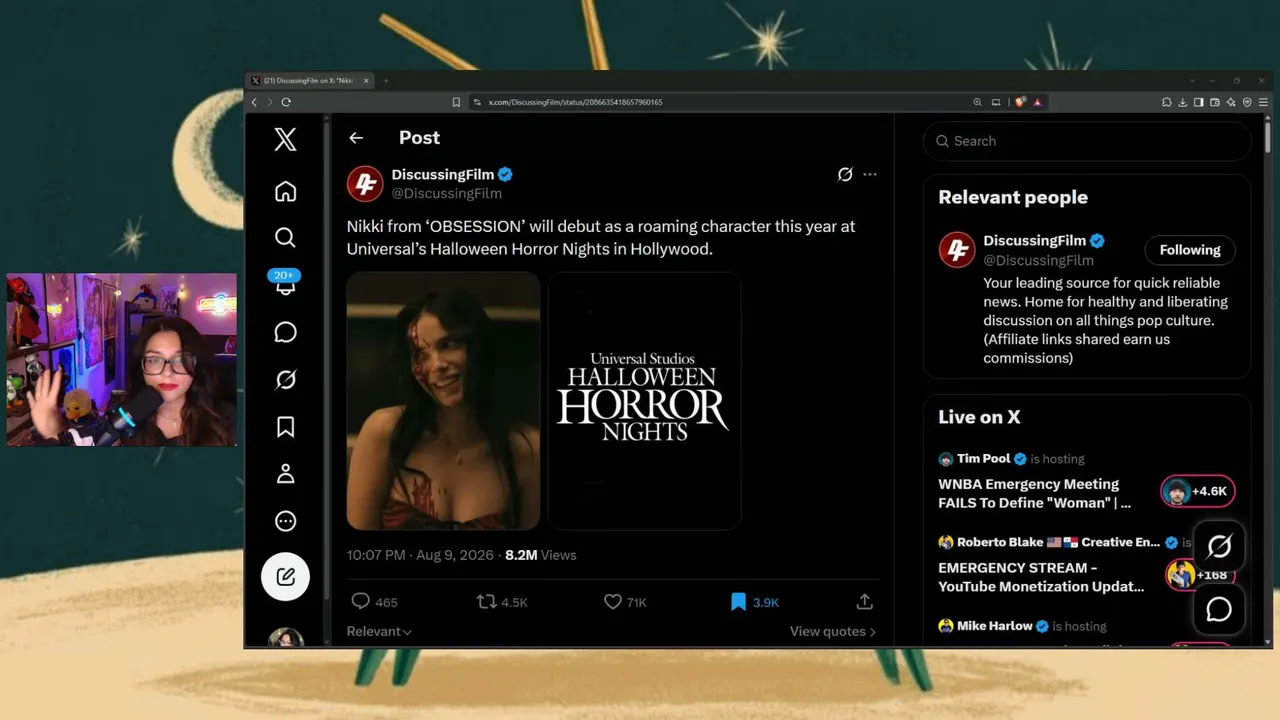The height and width of the screenshot is (720, 1280).
Task: Toggle the Following button for DiscussingFilm
Action: click(x=1190, y=250)
